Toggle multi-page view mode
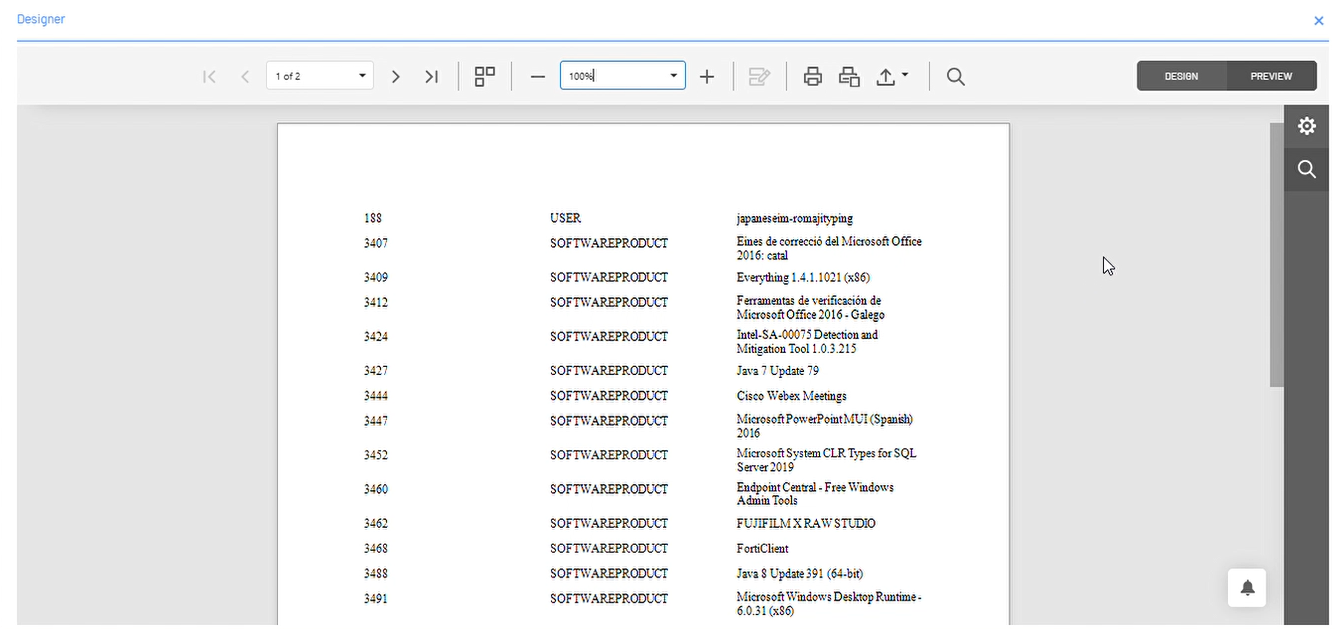The height and width of the screenshot is (629, 1335). (x=485, y=77)
